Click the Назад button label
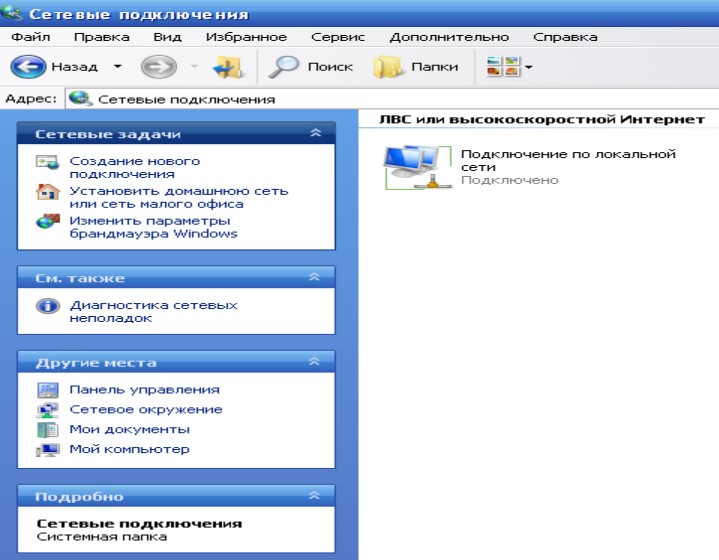This screenshot has width=719, height=560. (74, 67)
